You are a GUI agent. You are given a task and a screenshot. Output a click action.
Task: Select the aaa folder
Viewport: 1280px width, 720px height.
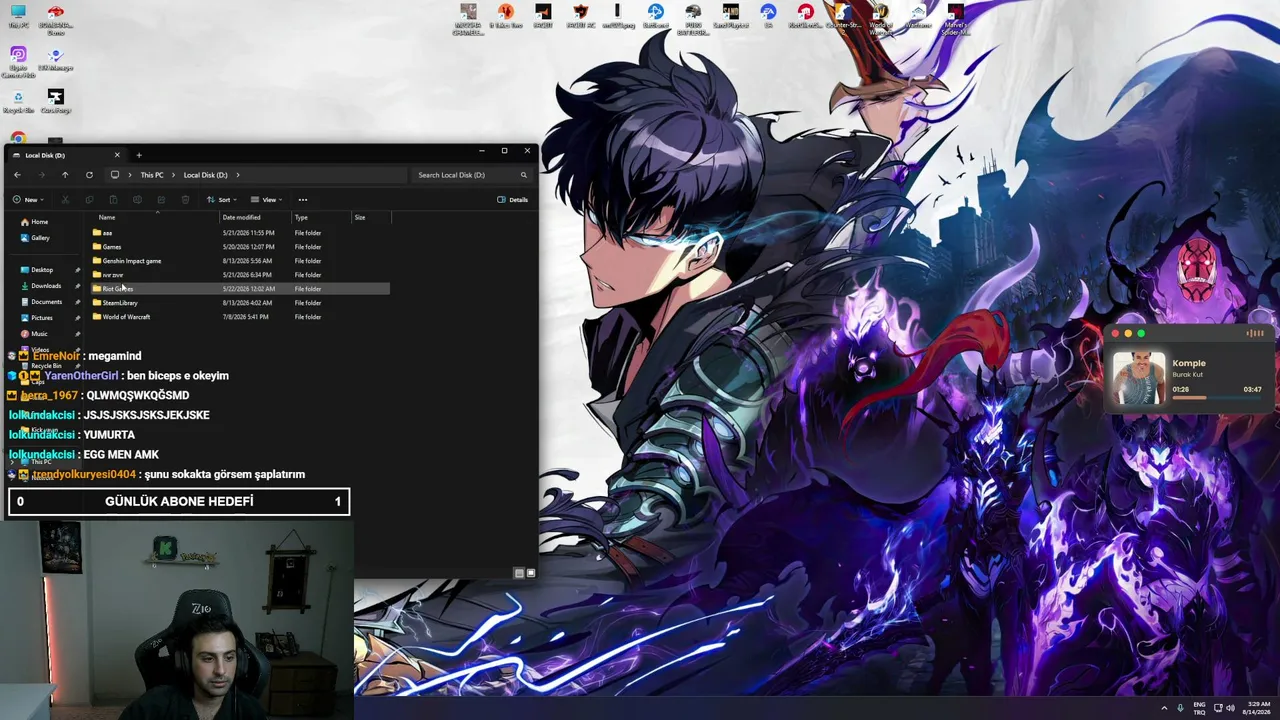(x=240, y=233)
